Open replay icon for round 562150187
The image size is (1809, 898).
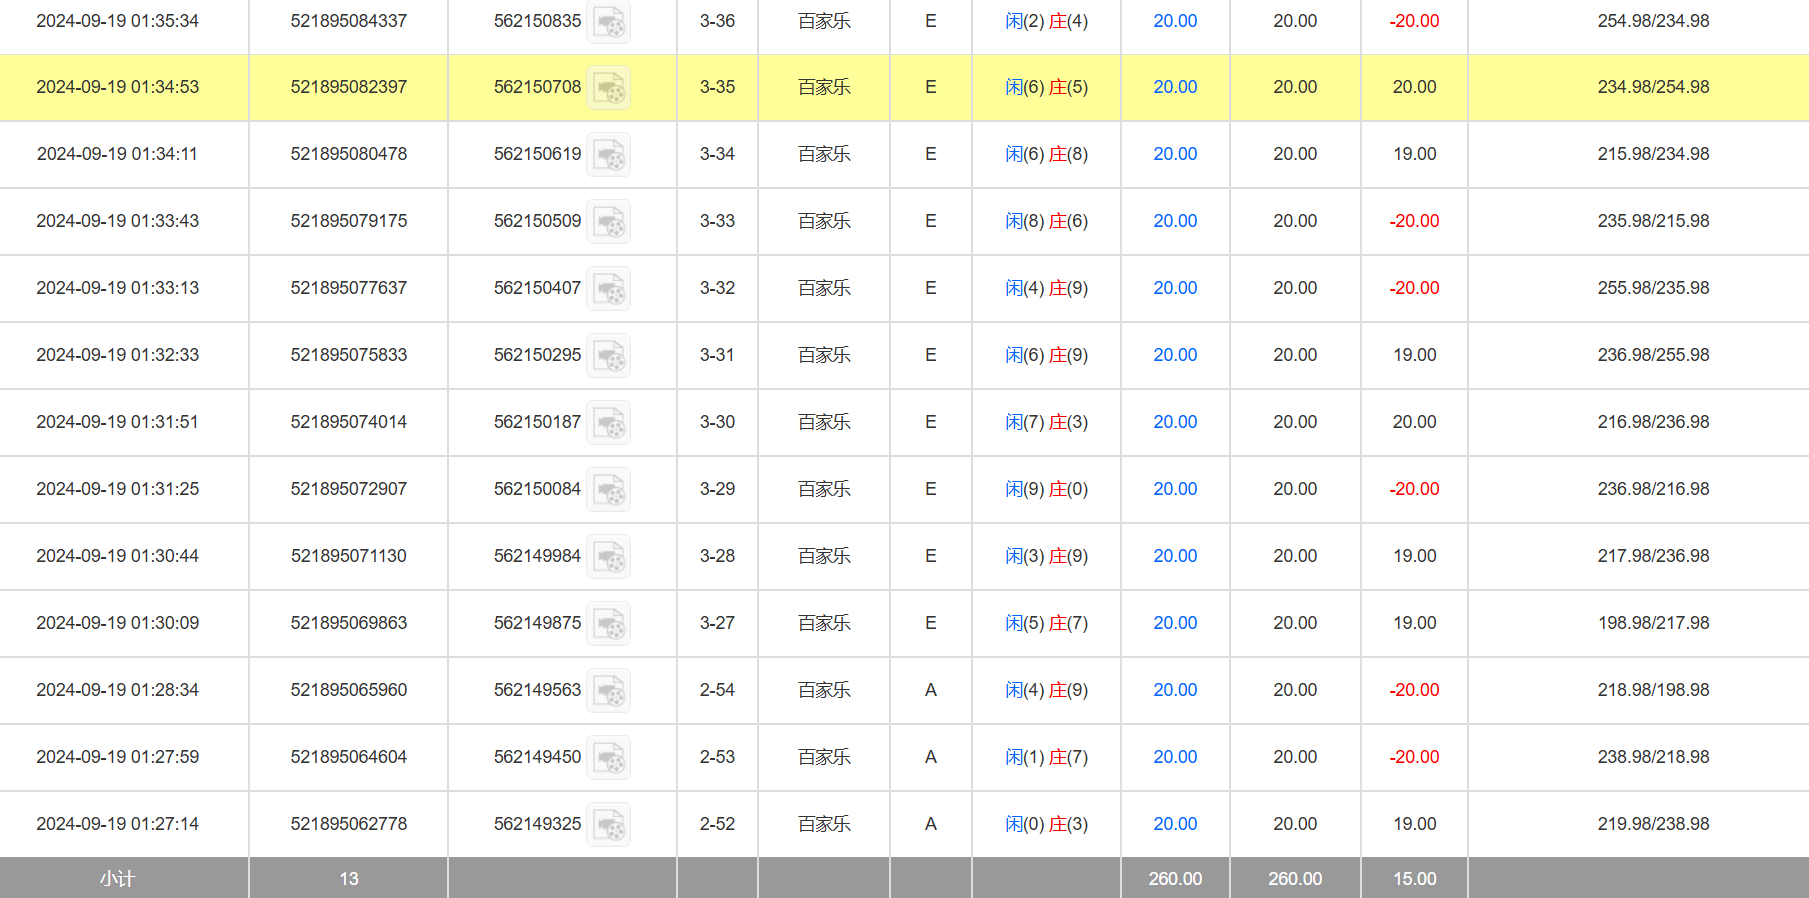click(608, 423)
